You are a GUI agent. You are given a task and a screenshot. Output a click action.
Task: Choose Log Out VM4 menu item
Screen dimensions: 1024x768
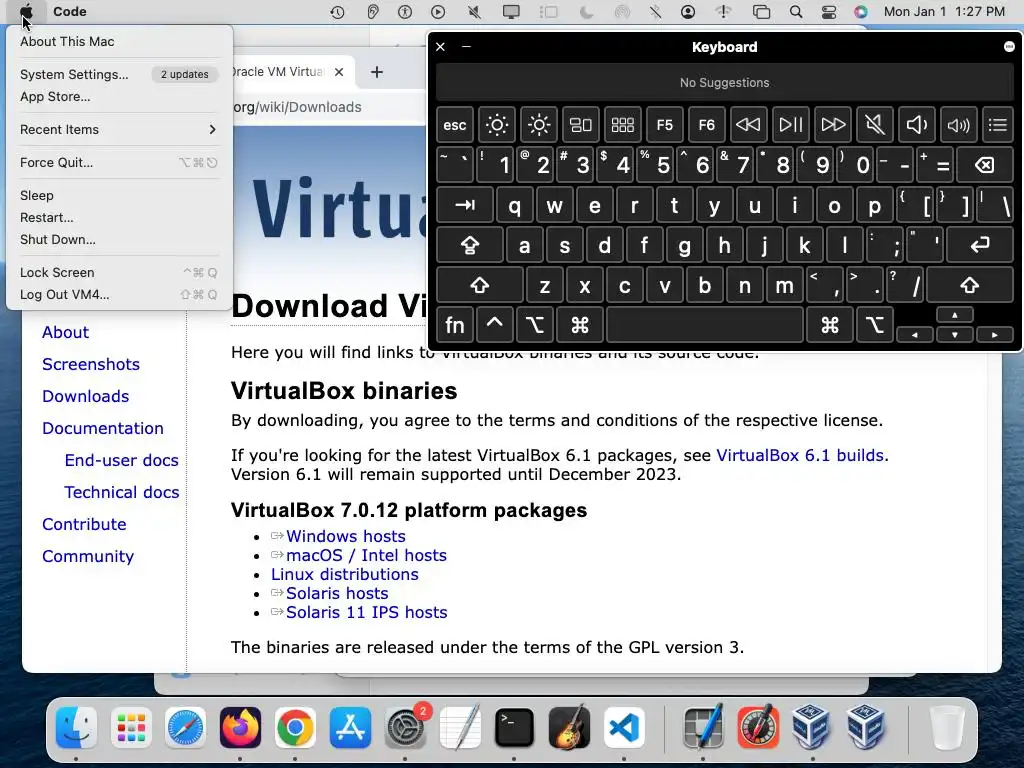(x=119, y=295)
